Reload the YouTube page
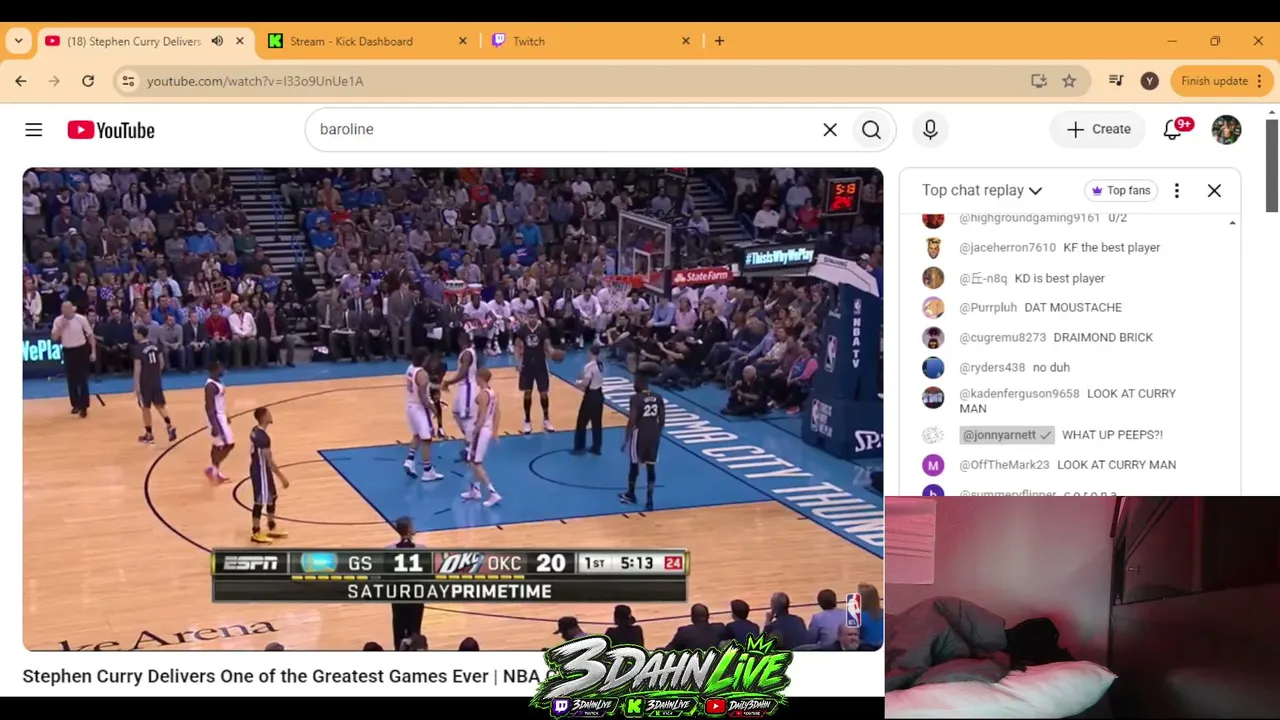The height and width of the screenshot is (720, 1280). coord(88,81)
